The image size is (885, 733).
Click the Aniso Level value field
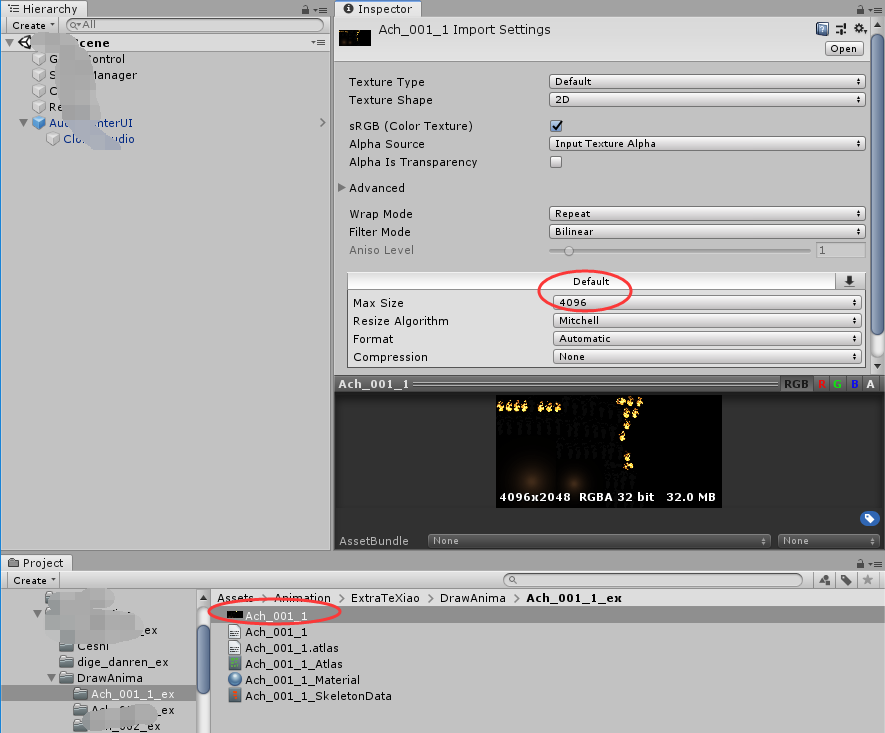[840, 250]
